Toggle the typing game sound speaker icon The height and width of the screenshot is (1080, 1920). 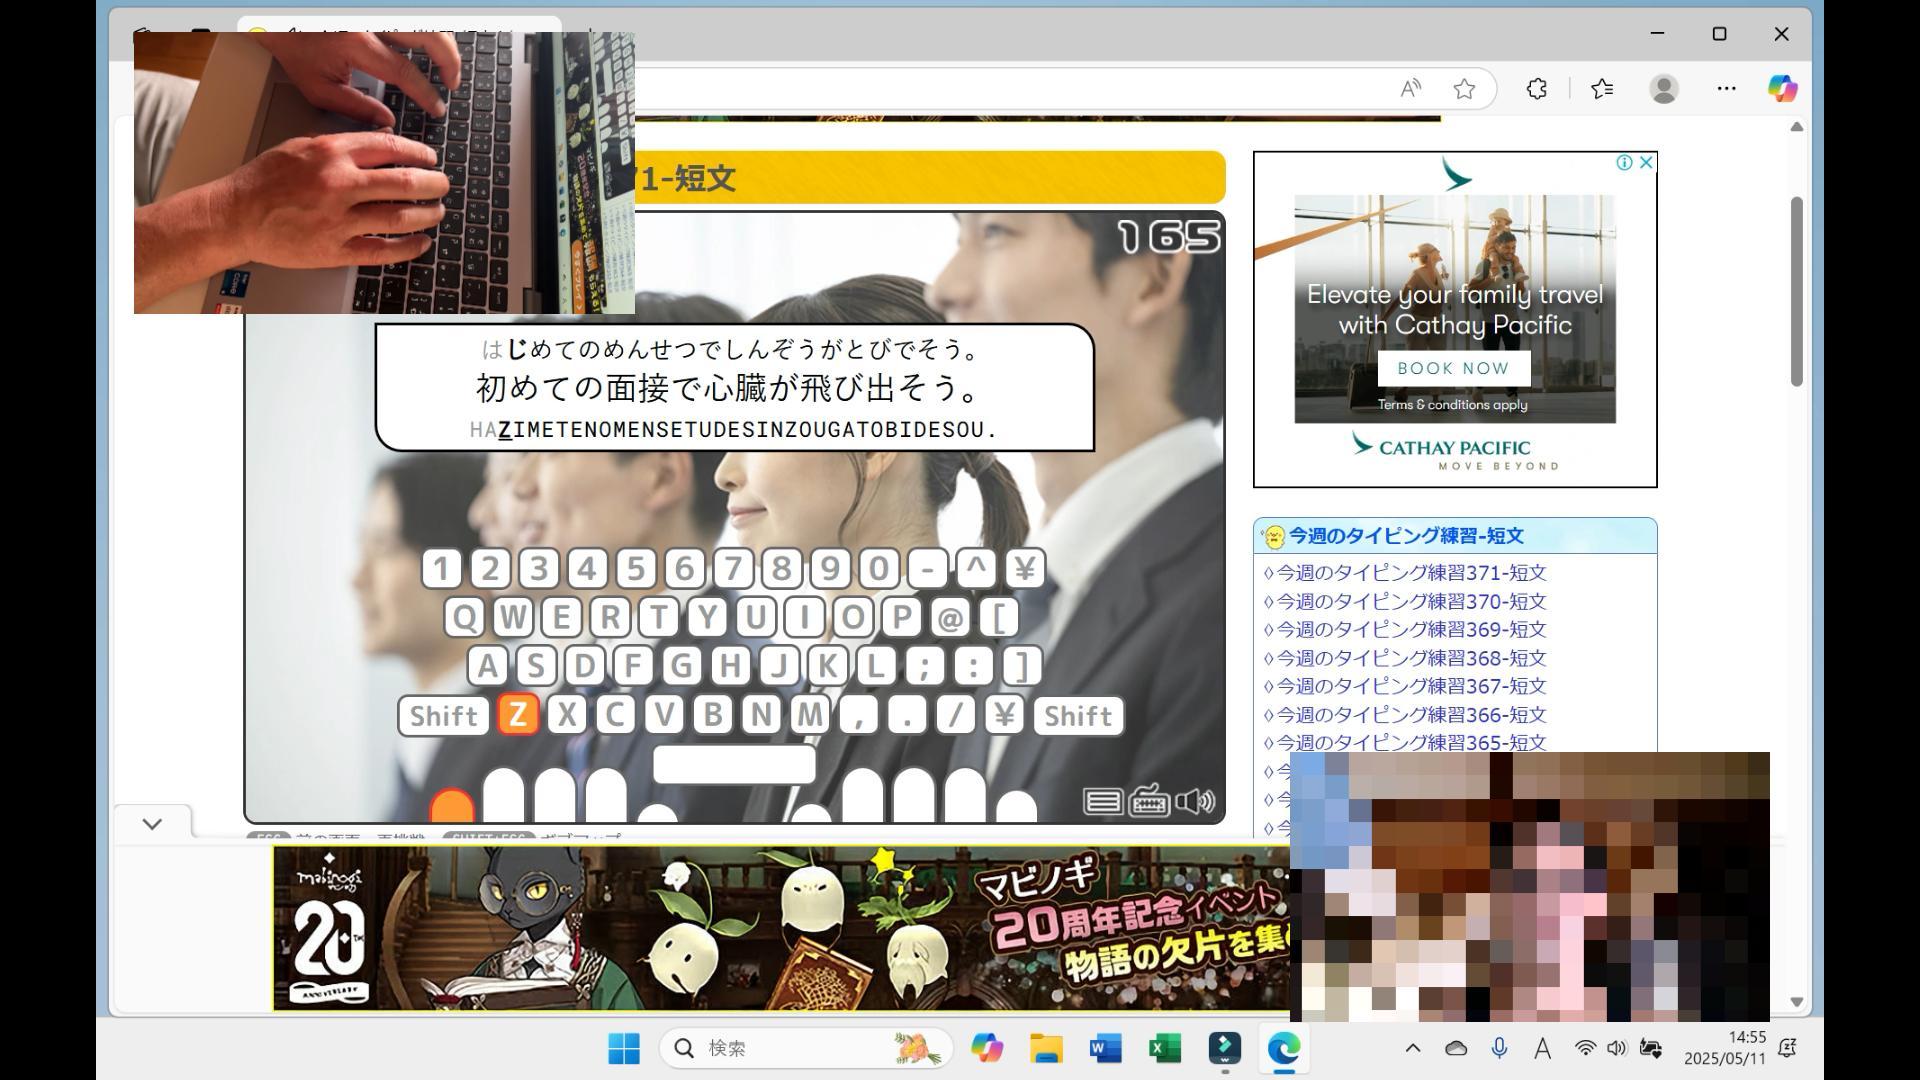point(1195,801)
